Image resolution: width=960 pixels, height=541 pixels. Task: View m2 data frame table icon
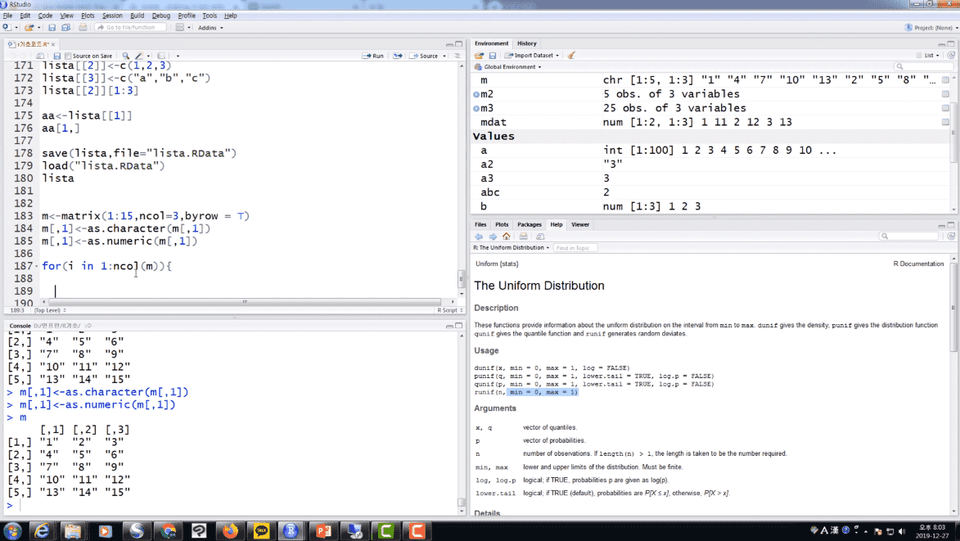[945, 94]
